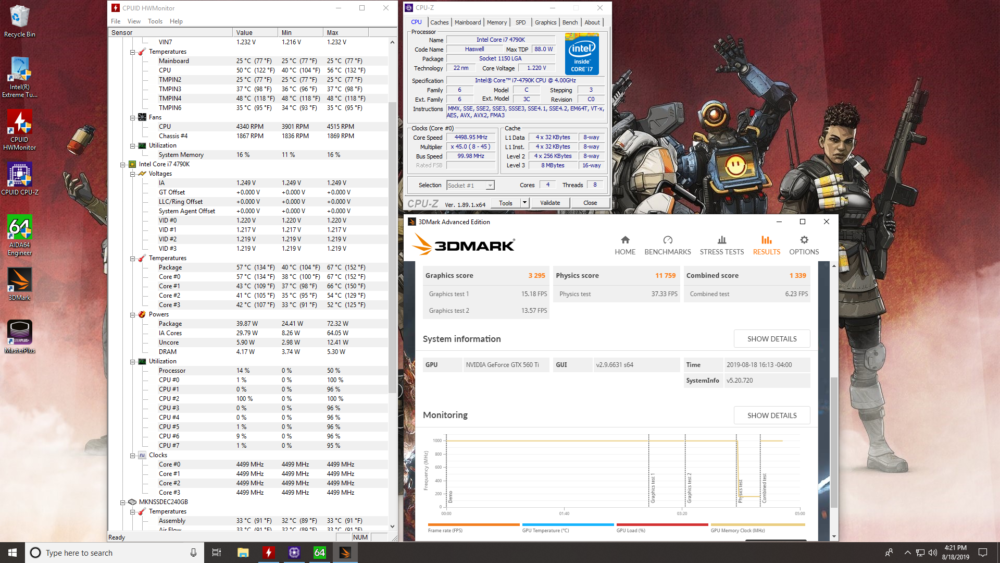Open HWMonitor Help menu
This screenshot has width=1000, height=563.
coord(176,21)
